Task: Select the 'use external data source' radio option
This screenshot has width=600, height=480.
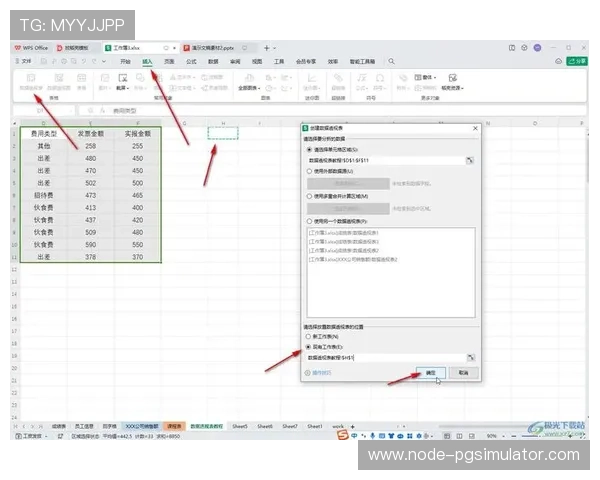Action: (309, 171)
